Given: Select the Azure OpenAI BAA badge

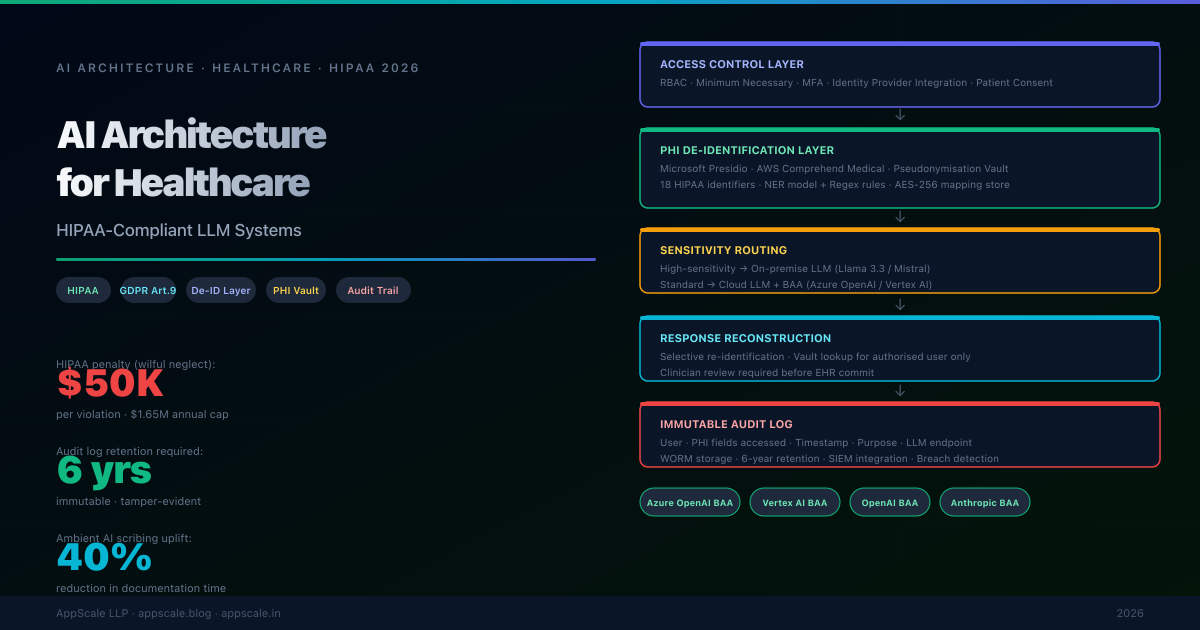Looking at the screenshot, I should coord(689,502).
